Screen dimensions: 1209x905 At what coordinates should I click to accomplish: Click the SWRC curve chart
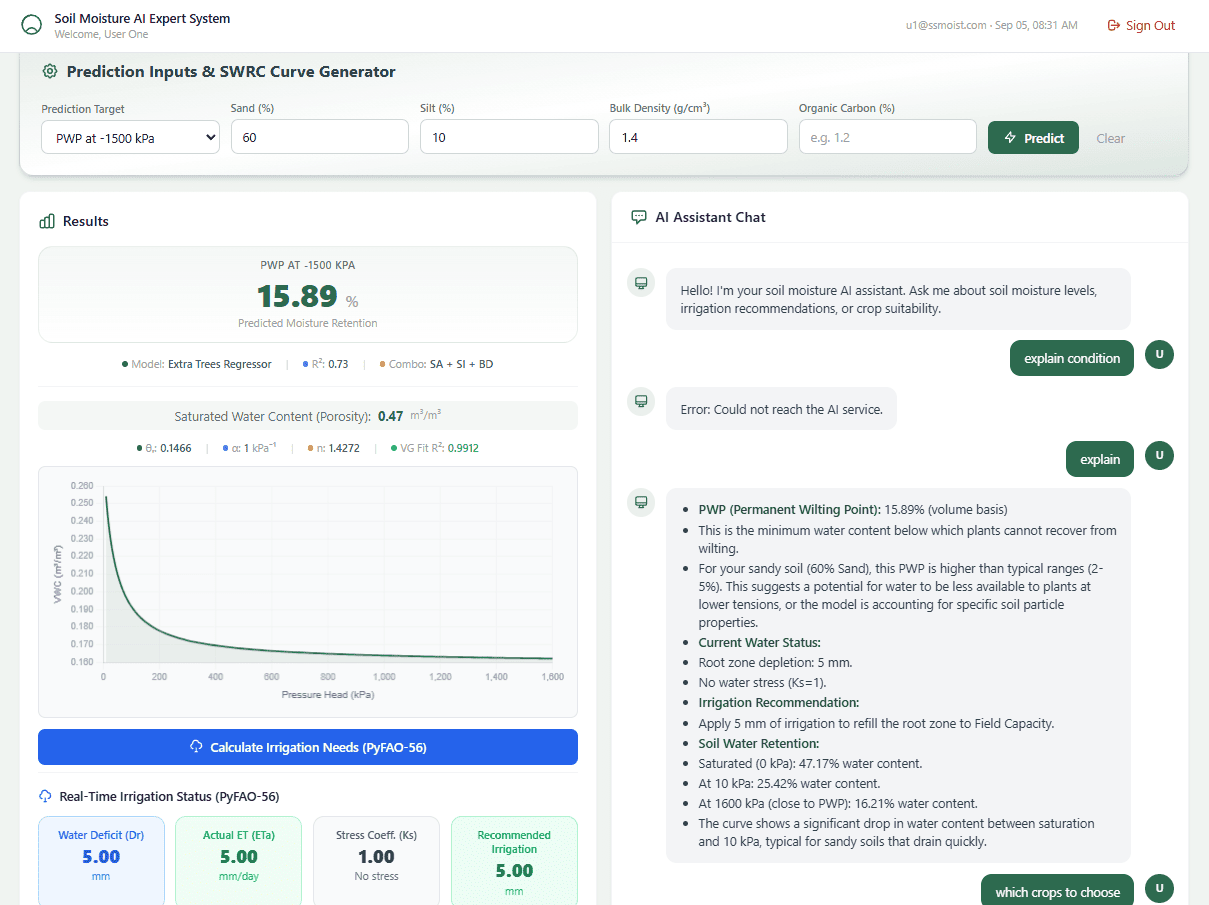click(308, 591)
